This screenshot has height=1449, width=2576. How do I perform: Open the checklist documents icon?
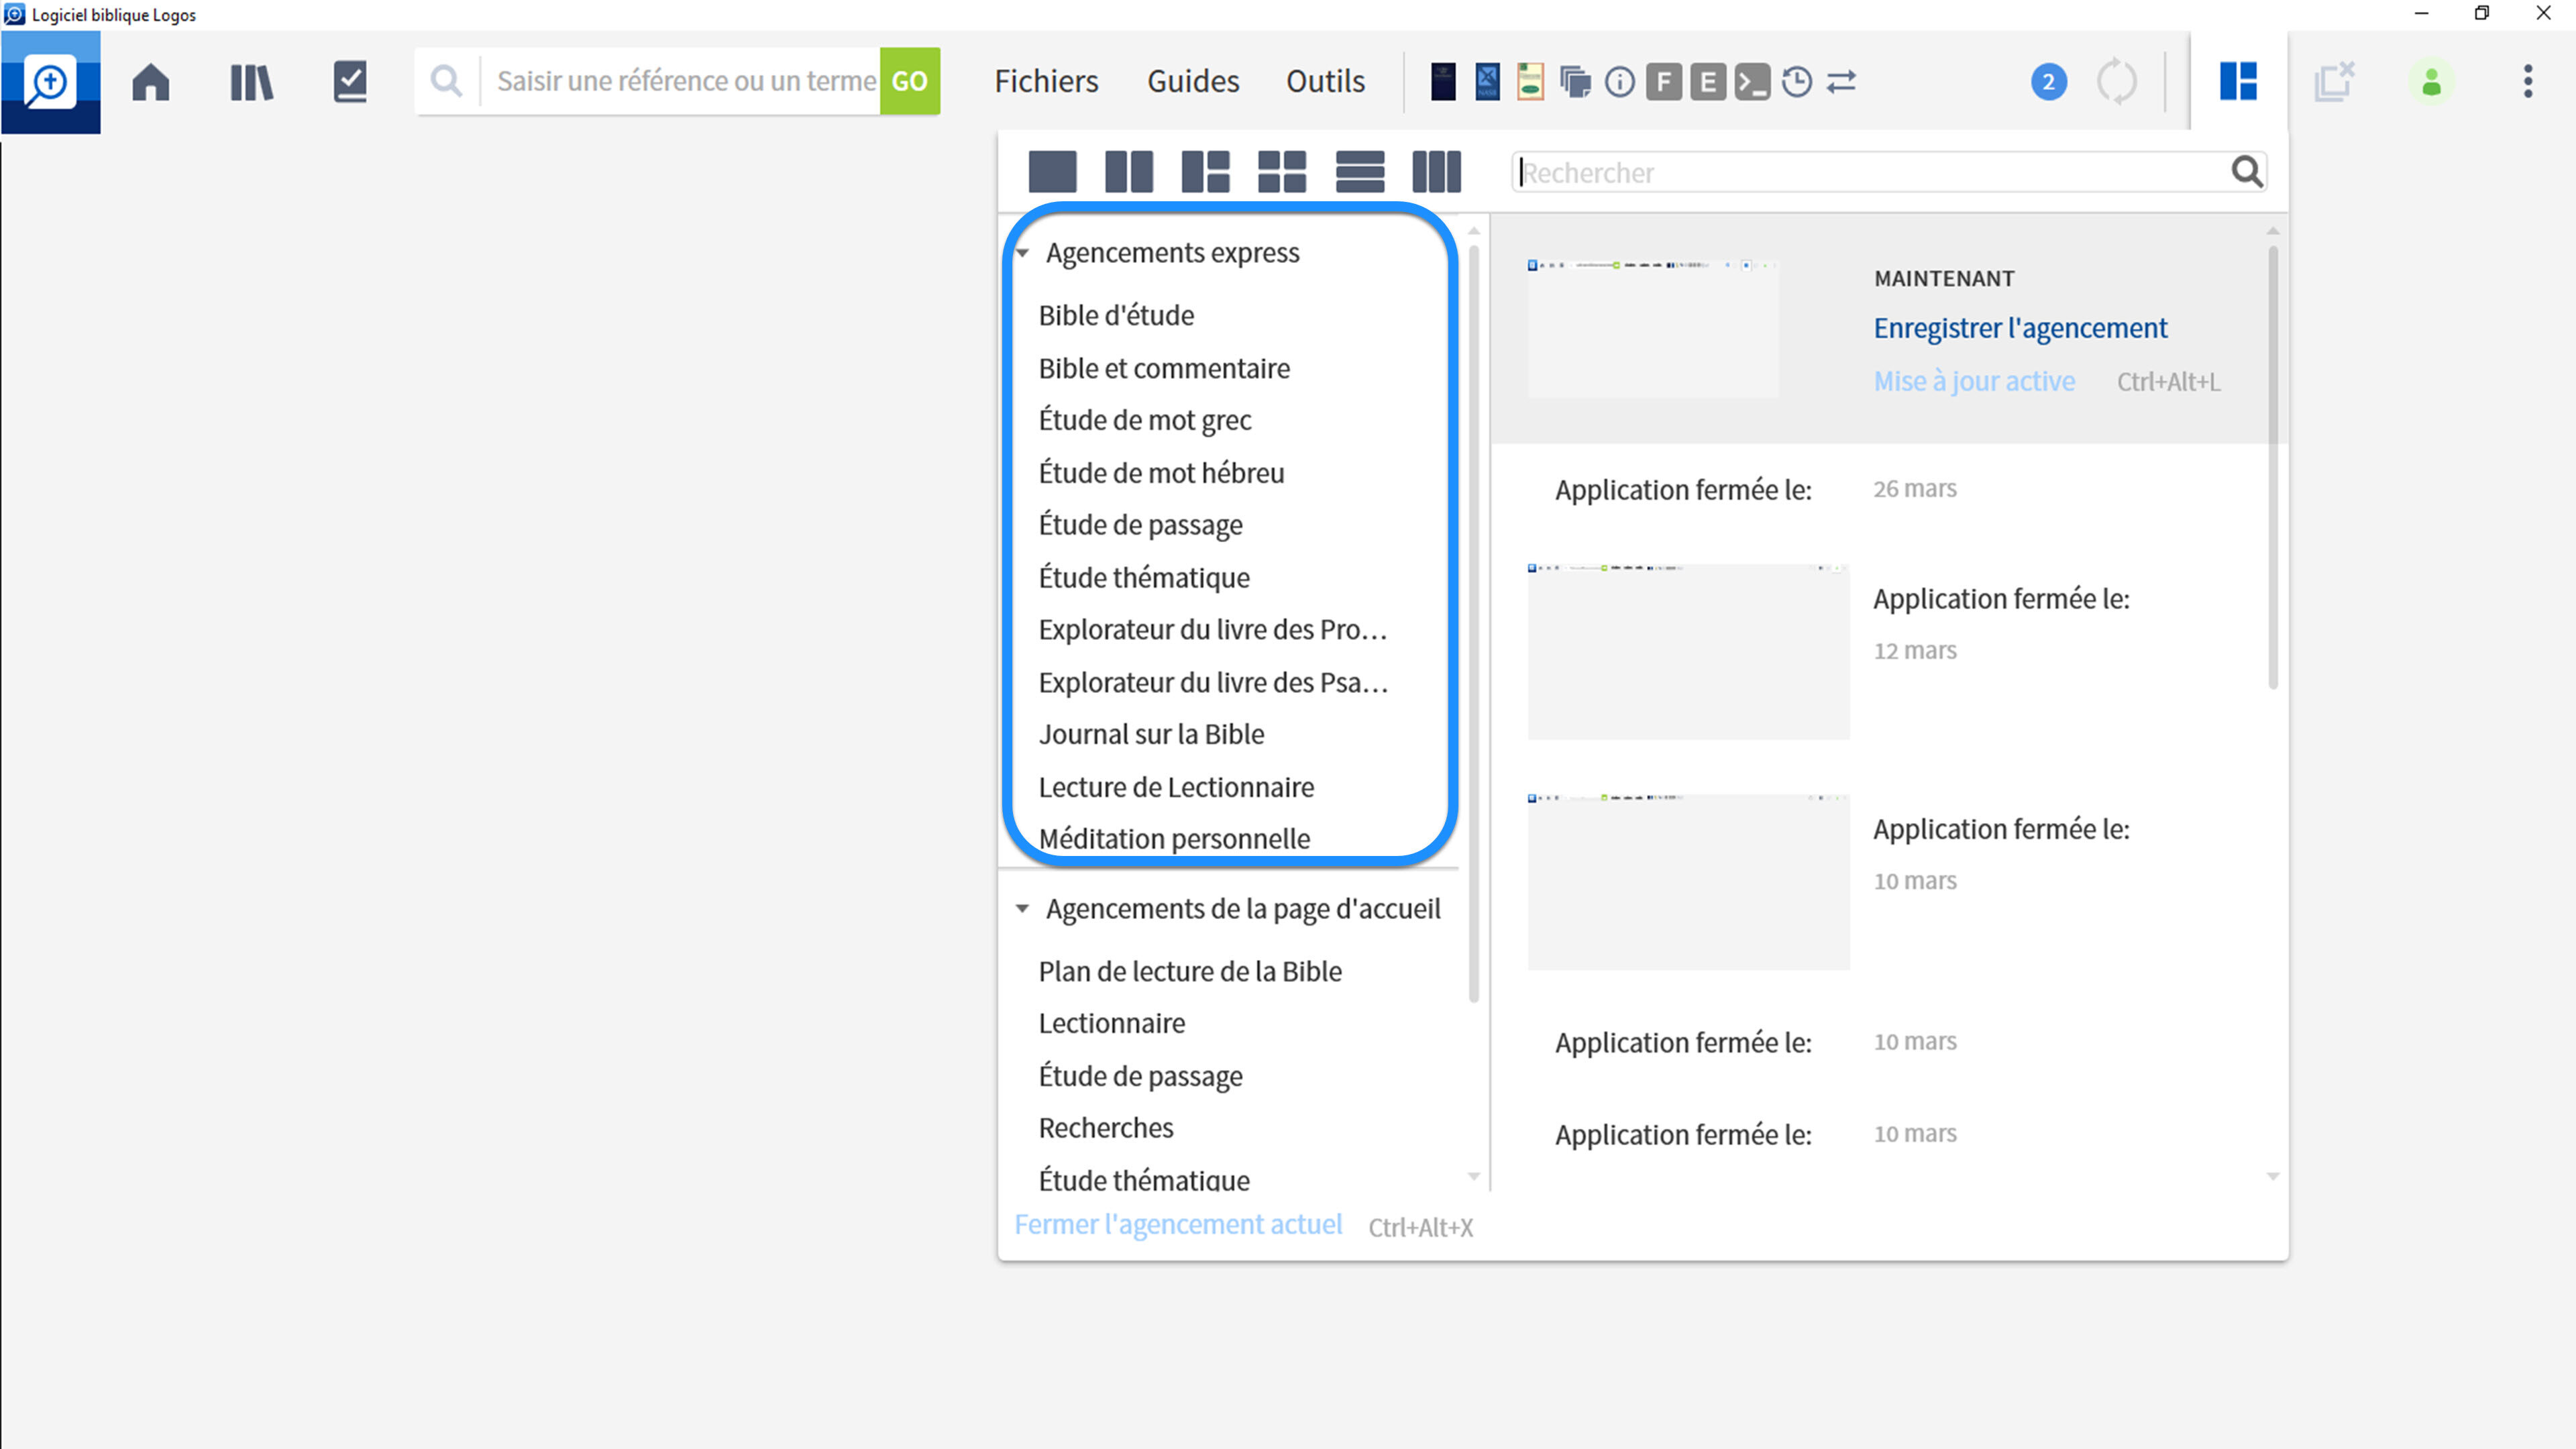tap(350, 81)
